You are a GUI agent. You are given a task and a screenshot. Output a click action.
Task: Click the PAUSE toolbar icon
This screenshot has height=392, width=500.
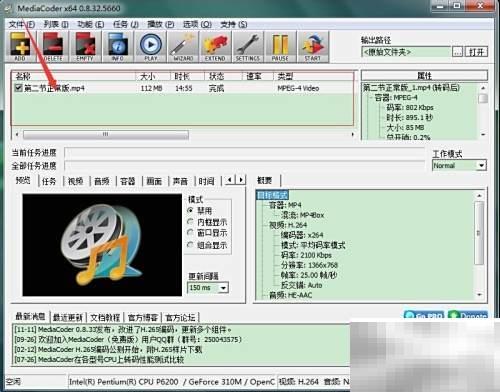pyautogui.click(x=280, y=47)
